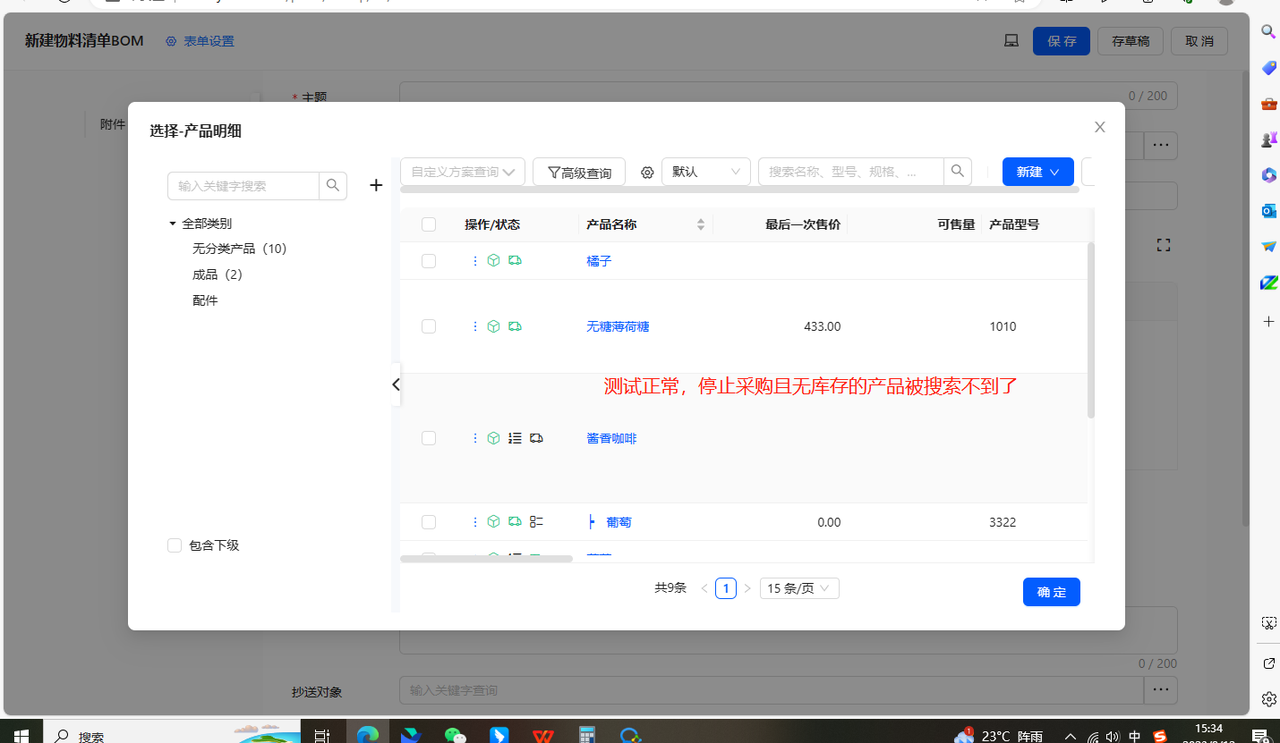The width and height of the screenshot is (1280, 743).
Task: Open more-actions dots for 无糖薄荷糖 row
Action: point(475,327)
